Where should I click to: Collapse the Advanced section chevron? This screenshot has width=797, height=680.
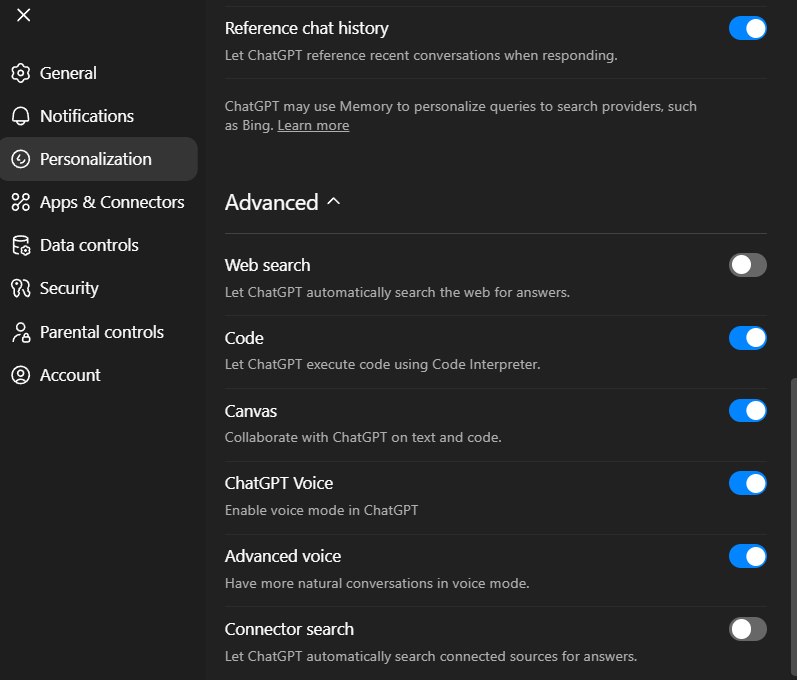point(333,202)
